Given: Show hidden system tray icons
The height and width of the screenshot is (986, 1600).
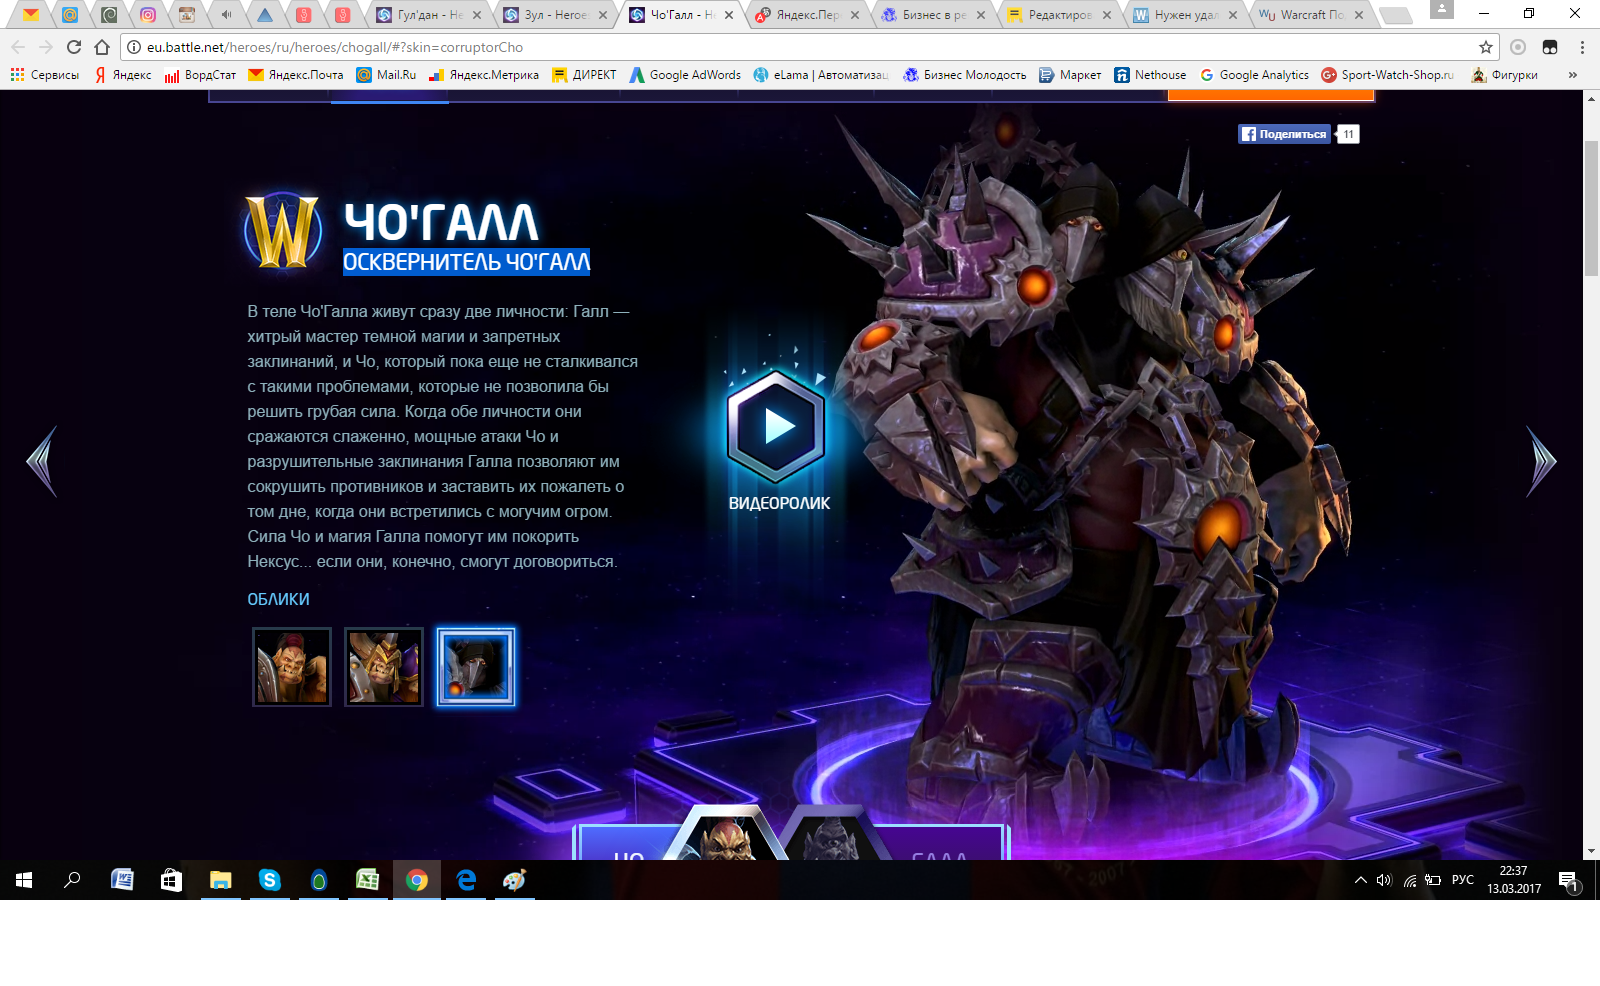Looking at the screenshot, I should (x=1360, y=880).
